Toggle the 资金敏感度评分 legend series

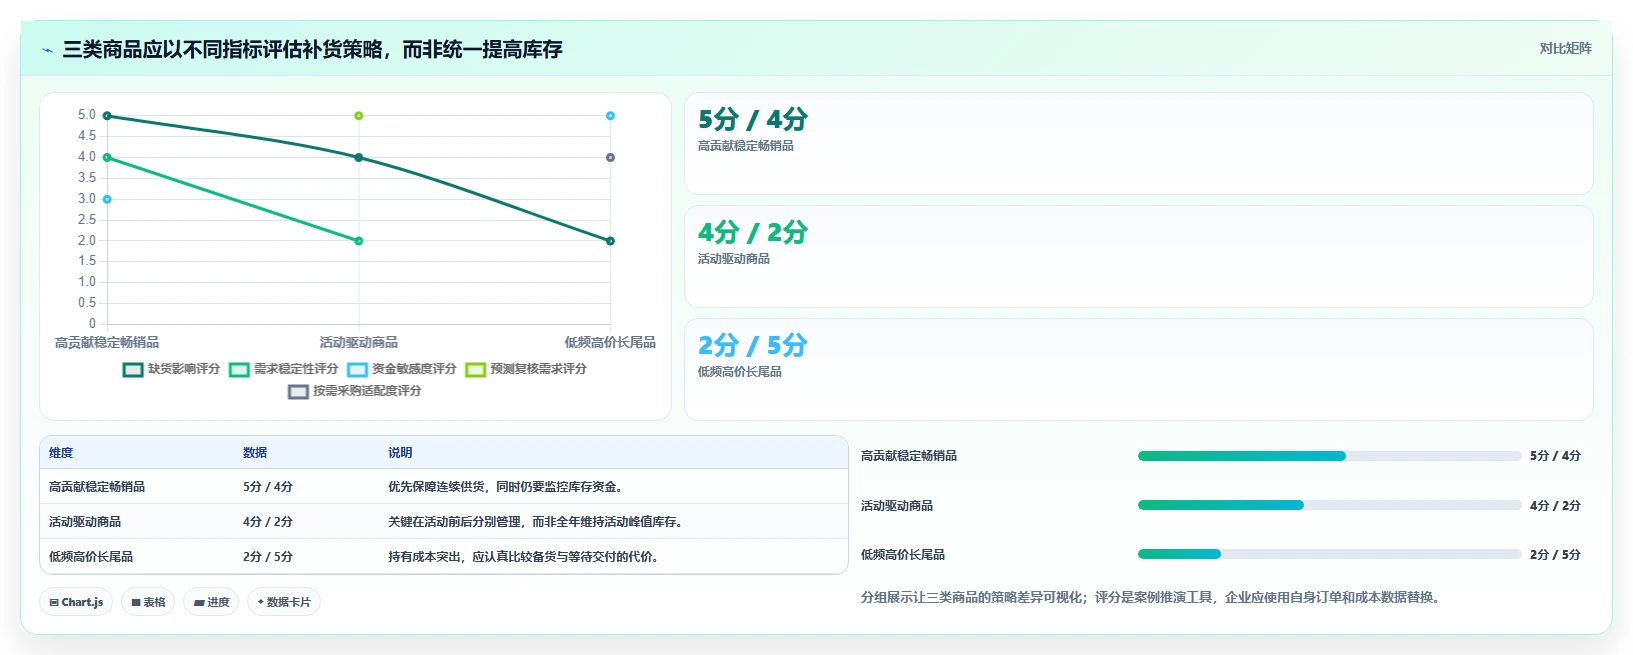pyautogui.click(x=401, y=369)
